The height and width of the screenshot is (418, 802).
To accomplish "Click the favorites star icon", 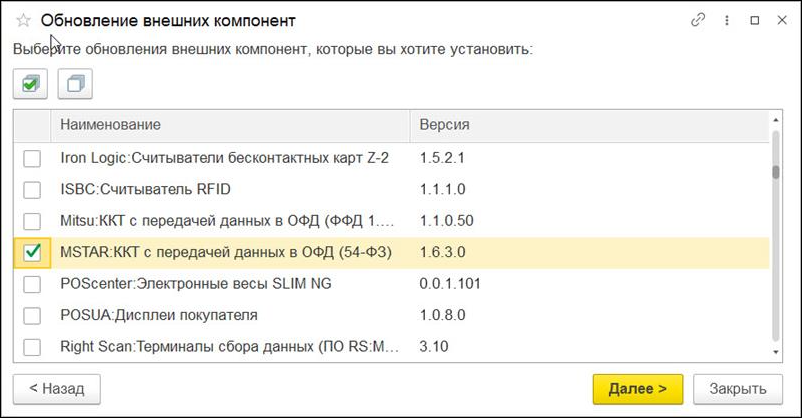I will 23,20.
